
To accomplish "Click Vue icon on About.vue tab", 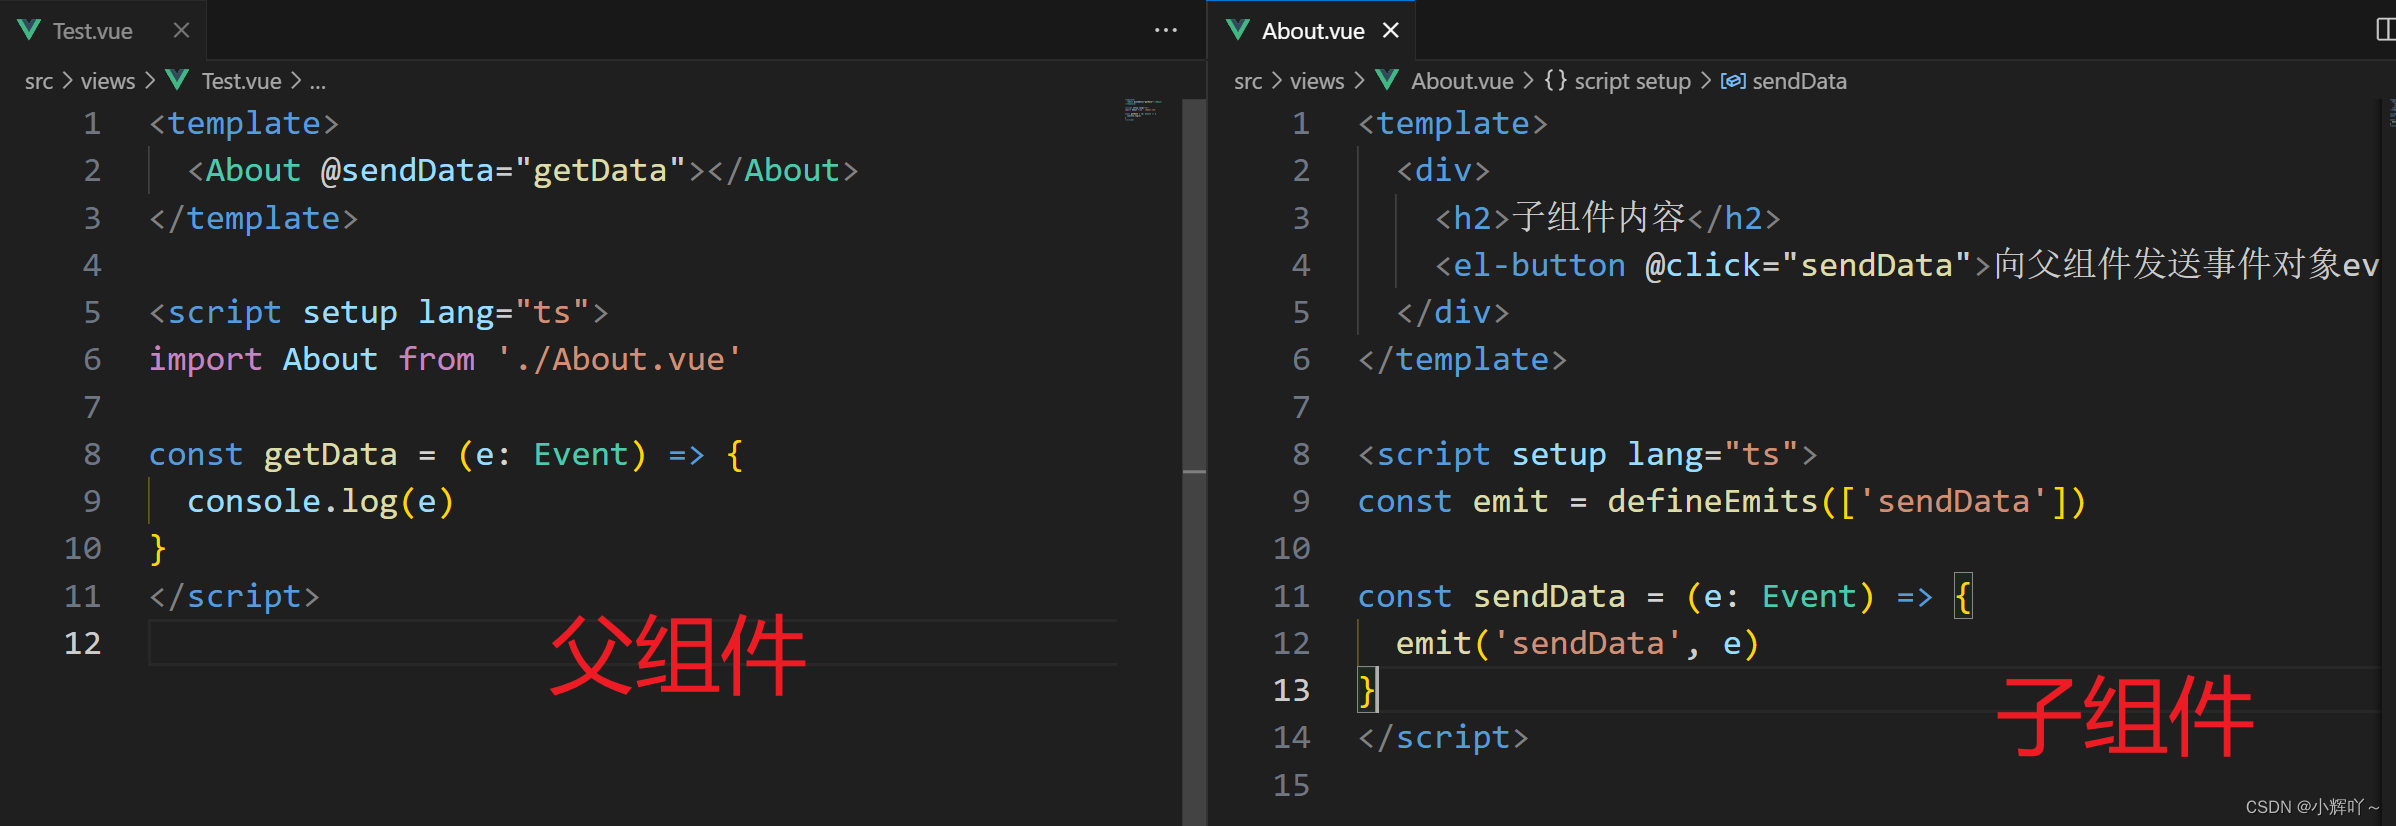I will coord(1238,30).
